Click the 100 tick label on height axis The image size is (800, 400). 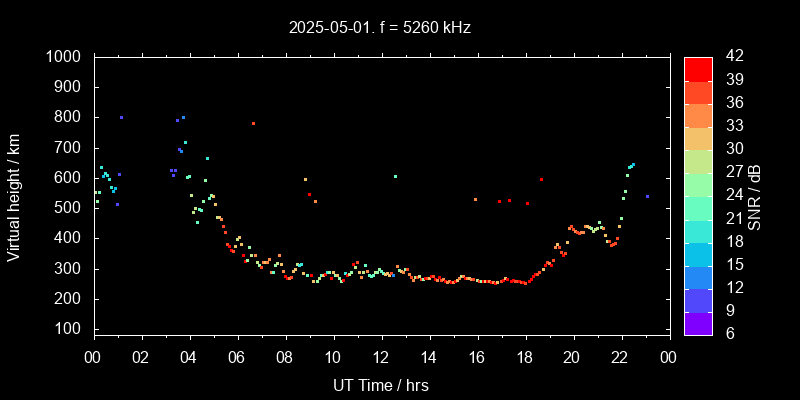click(x=71, y=330)
